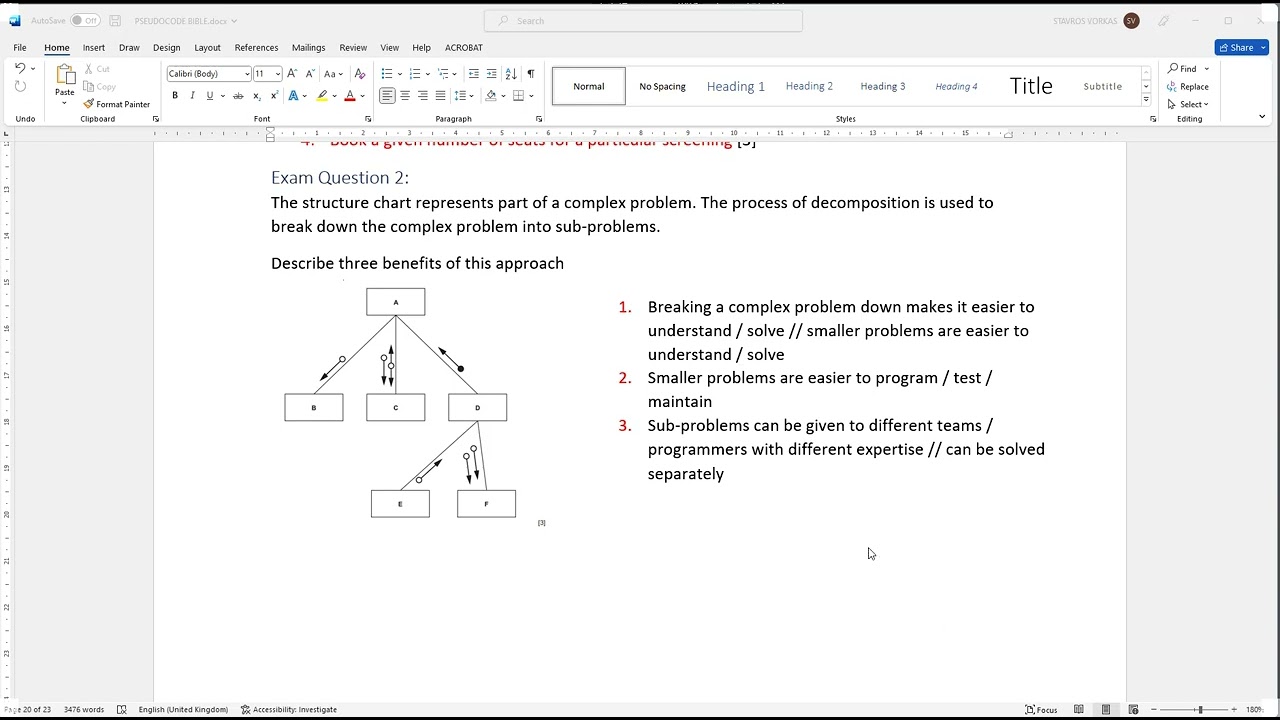
Task: Sort the selected text
Action: pos(511,74)
